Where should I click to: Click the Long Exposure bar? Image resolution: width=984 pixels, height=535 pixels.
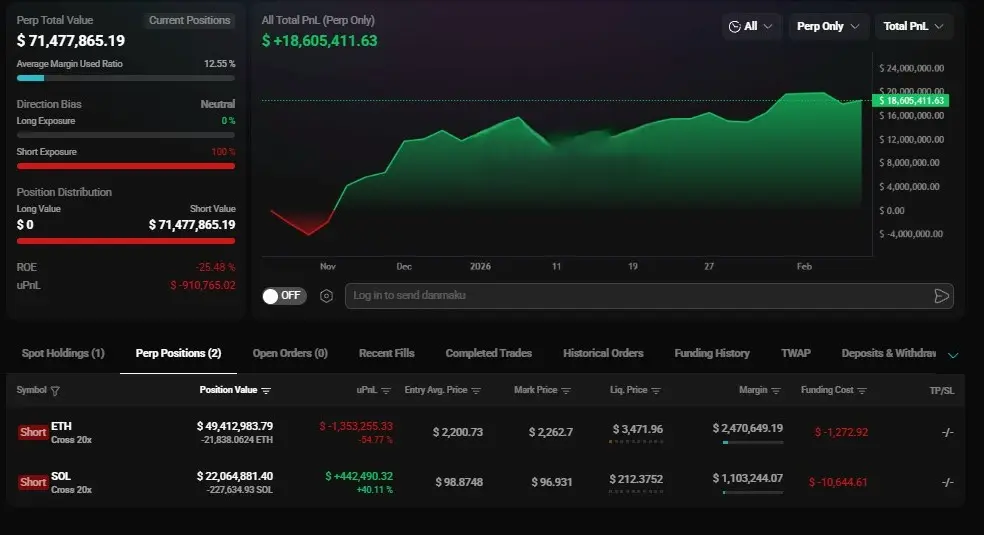pos(126,135)
